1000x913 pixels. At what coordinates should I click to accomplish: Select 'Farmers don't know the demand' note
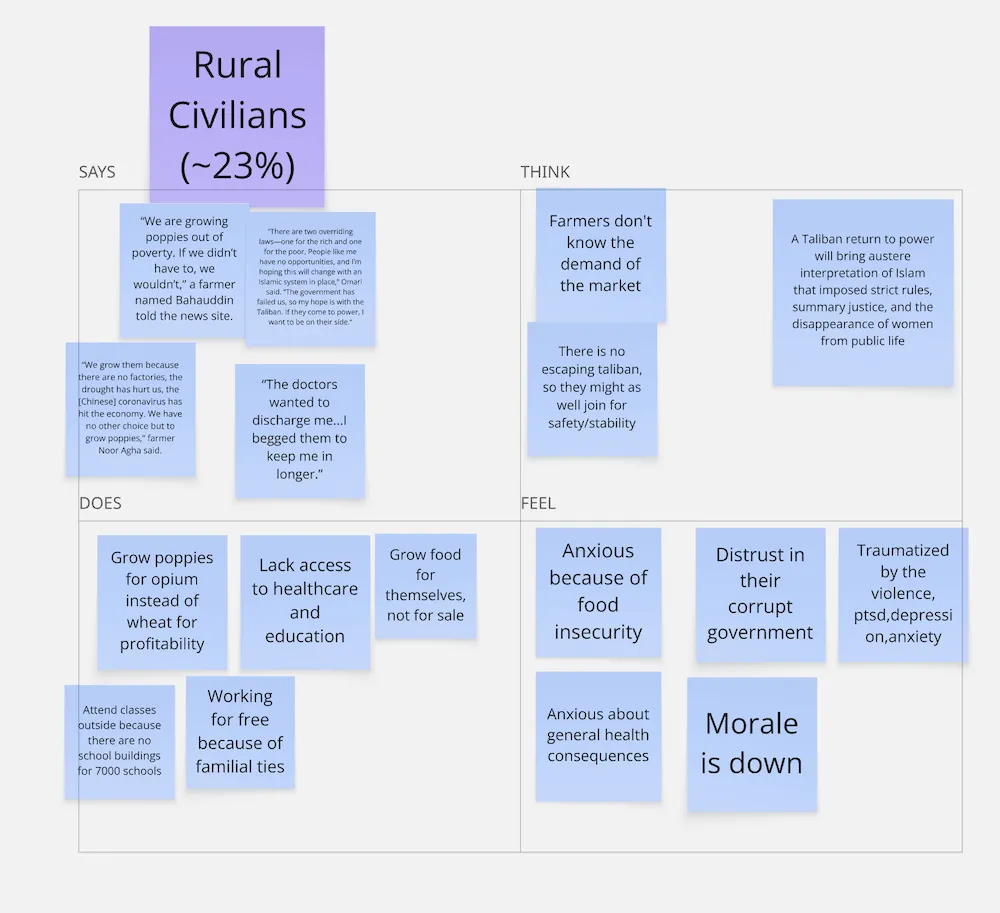click(x=601, y=255)
